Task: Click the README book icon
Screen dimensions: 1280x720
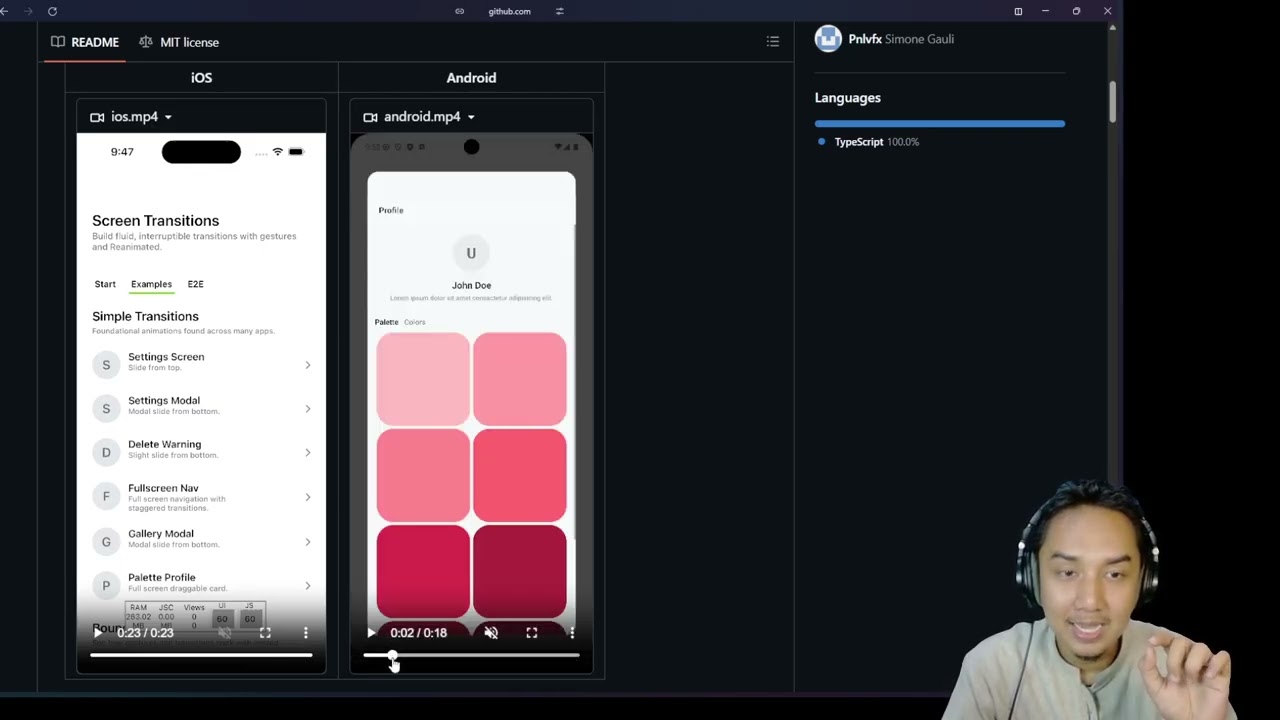Action: 58,42
